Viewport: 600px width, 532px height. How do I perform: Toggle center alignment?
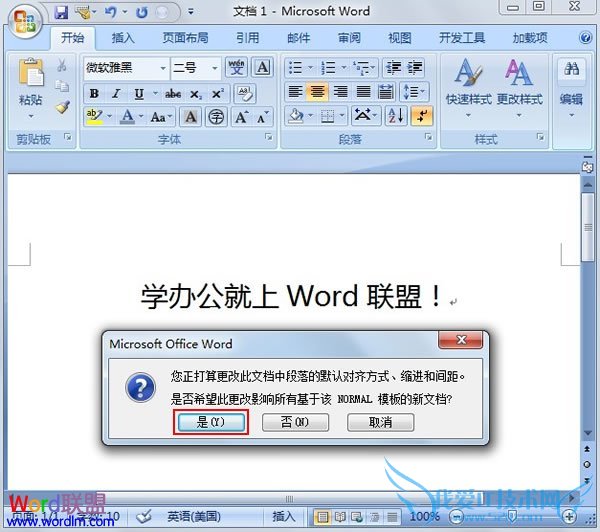318,92
